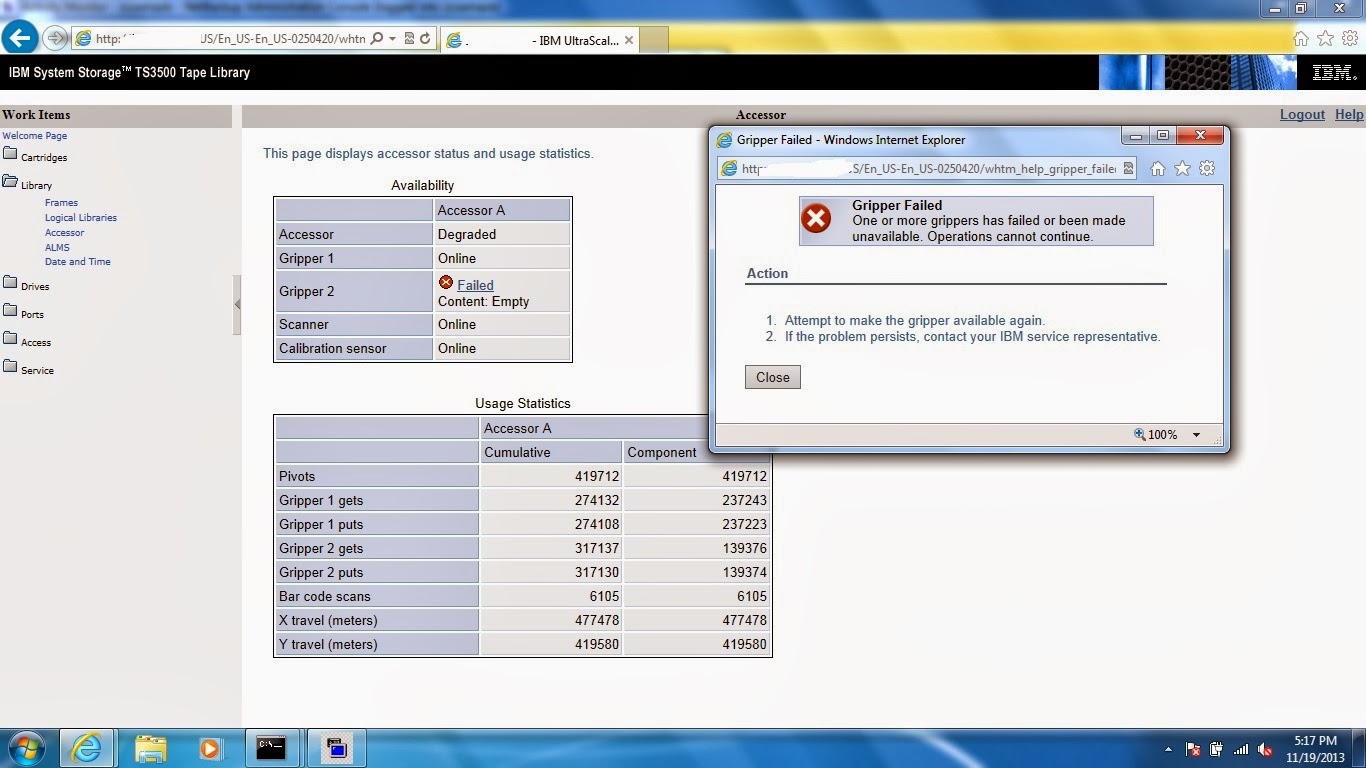Image resolution: width=1366 pixels, height=768 pixels.
Task: Click the Home icon in the popup toolbar
Action: pos(1157,168)
